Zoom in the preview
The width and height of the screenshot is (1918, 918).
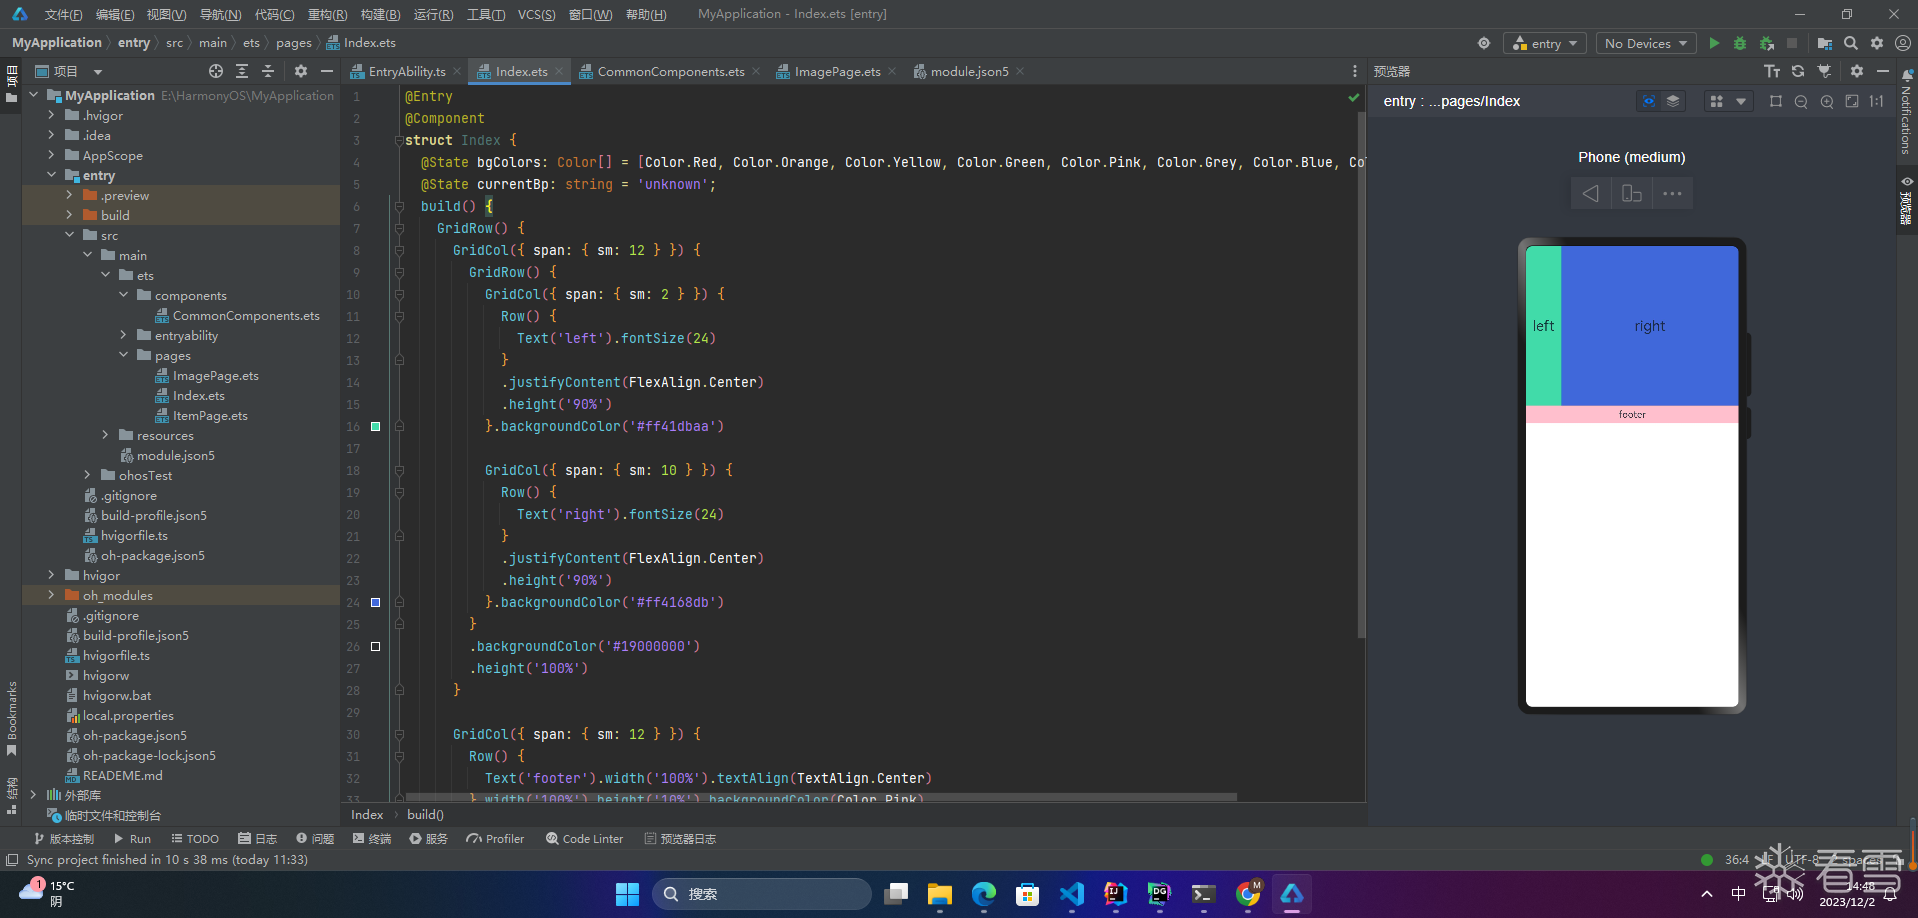[1827, 101]
